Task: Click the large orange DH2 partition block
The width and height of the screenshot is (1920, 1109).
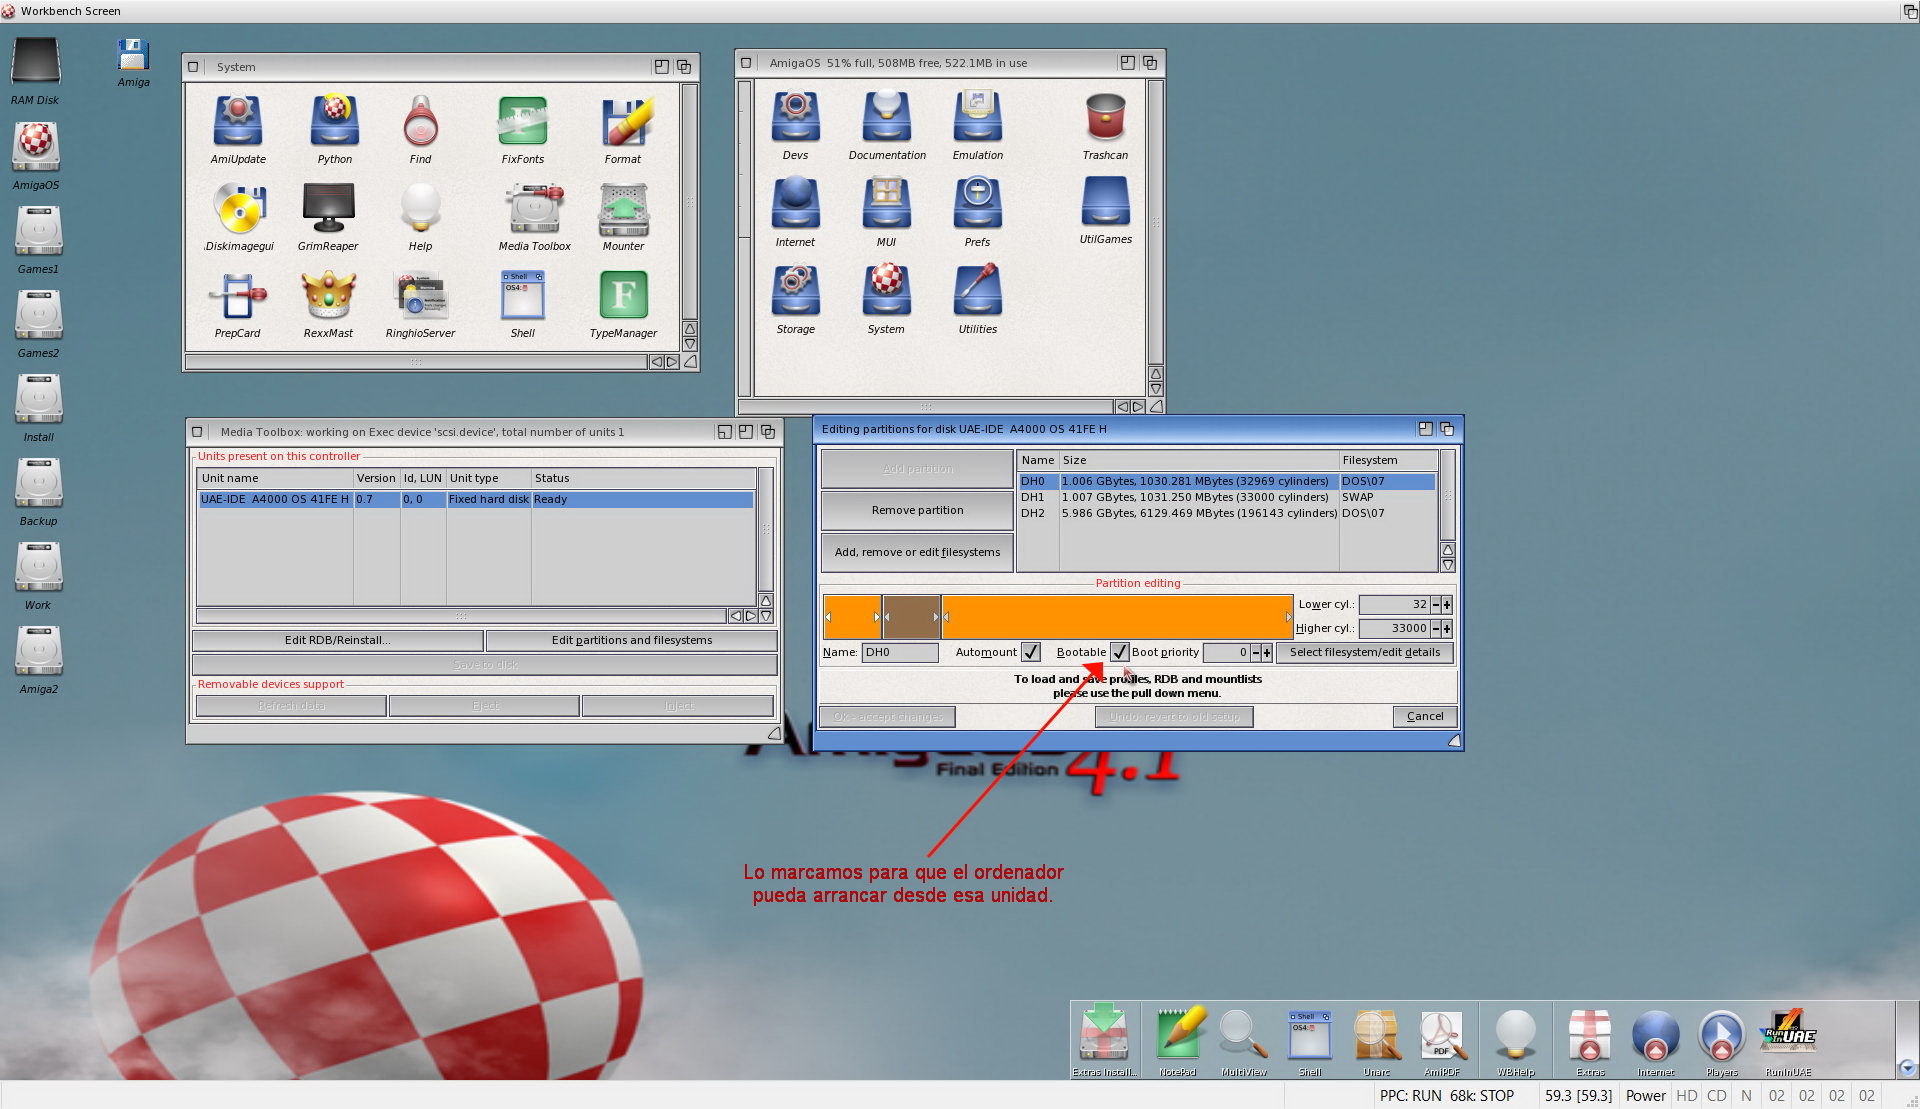Action: tap(1117, 617)
